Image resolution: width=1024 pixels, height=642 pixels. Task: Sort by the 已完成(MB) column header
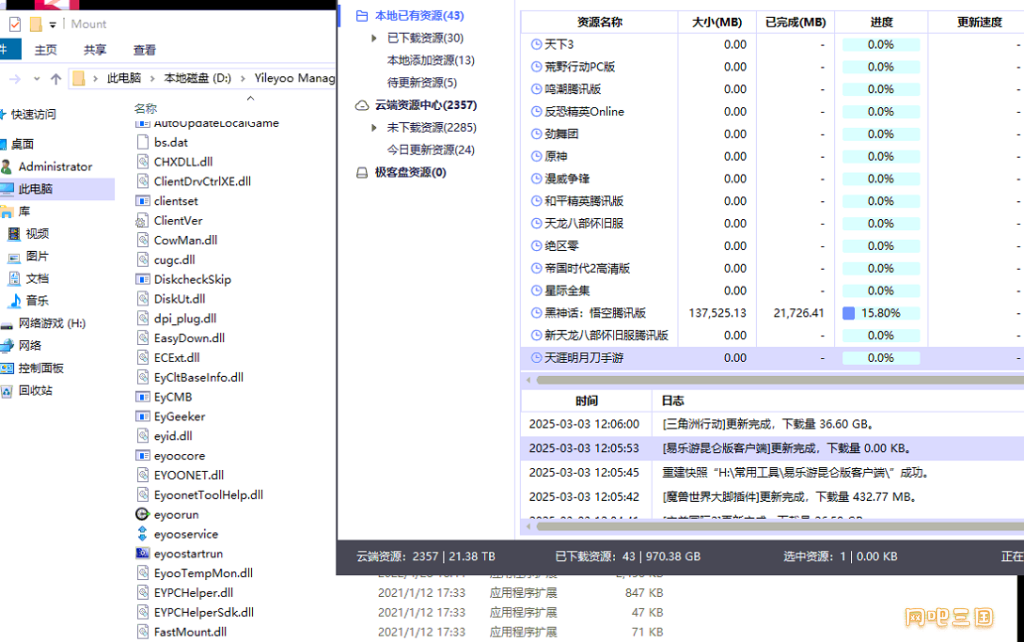(795, 22)
